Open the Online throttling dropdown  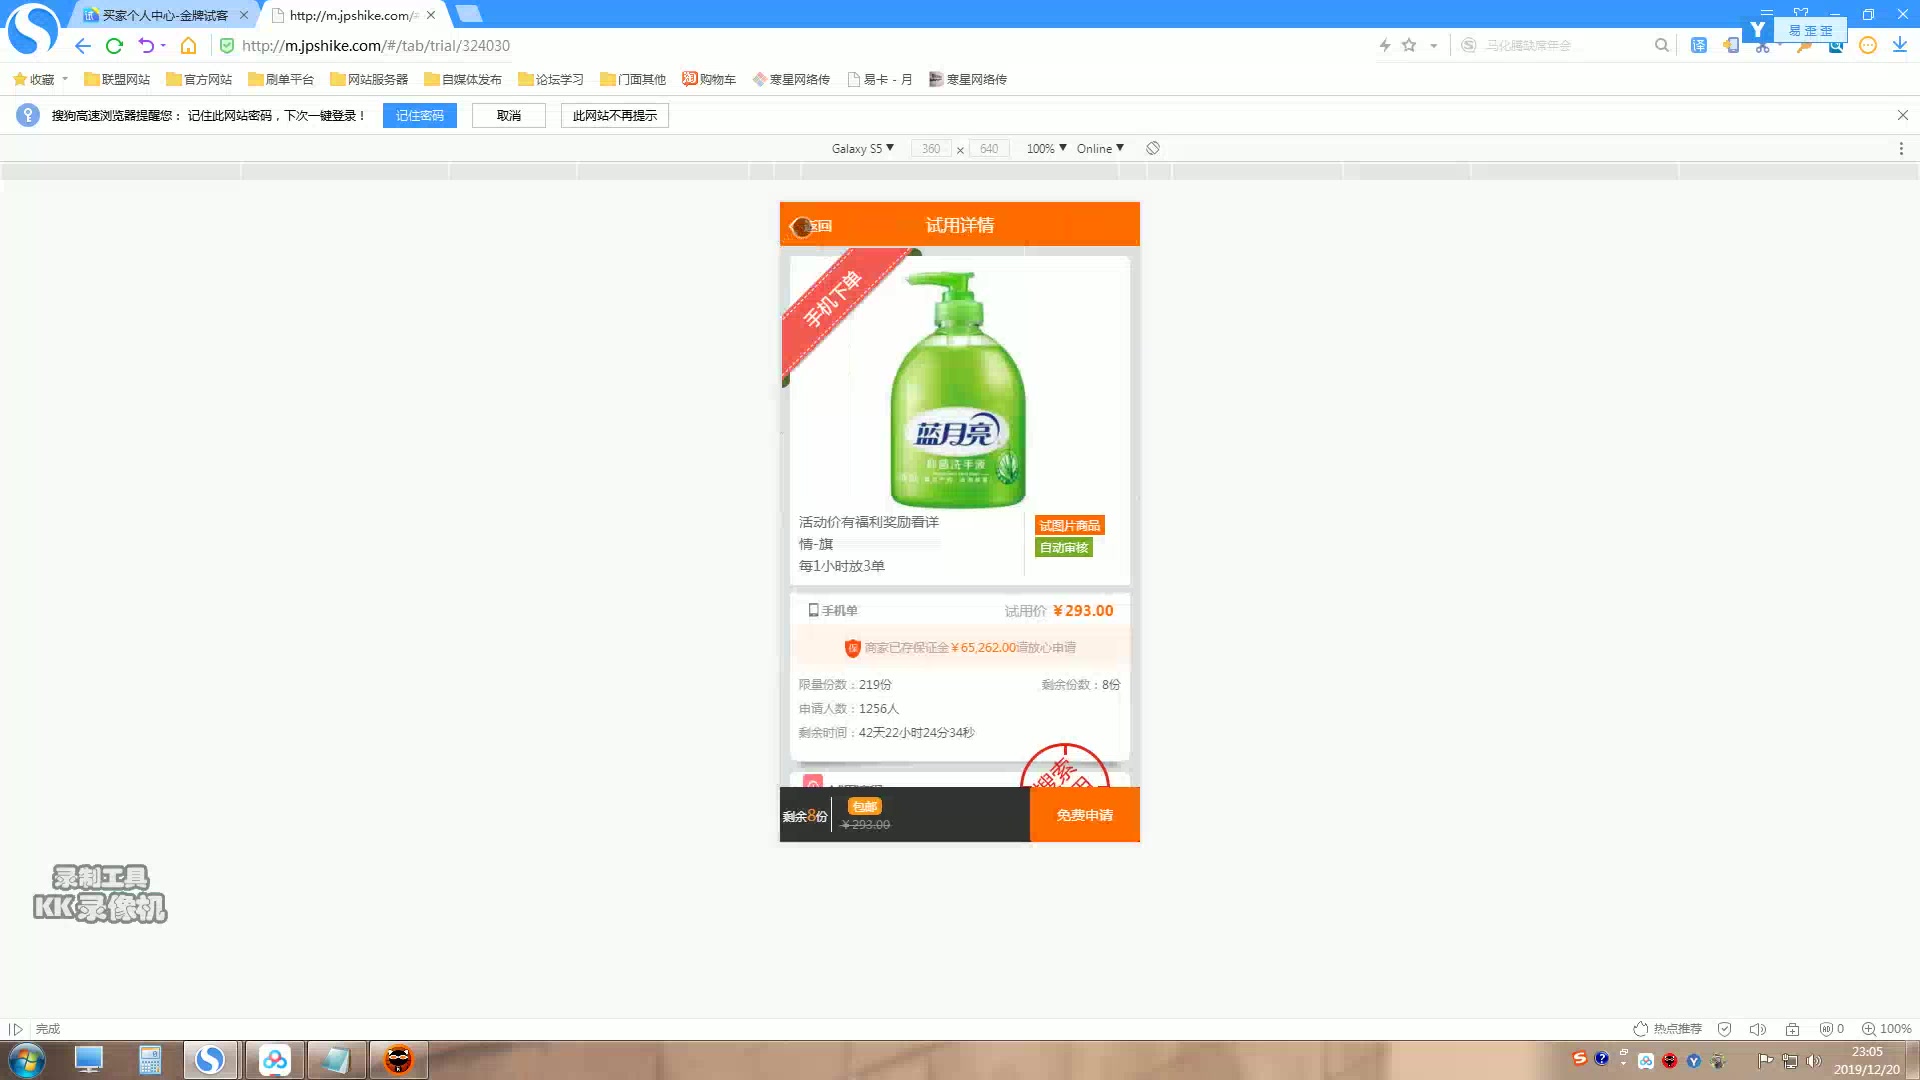(x=1100, y=148)
